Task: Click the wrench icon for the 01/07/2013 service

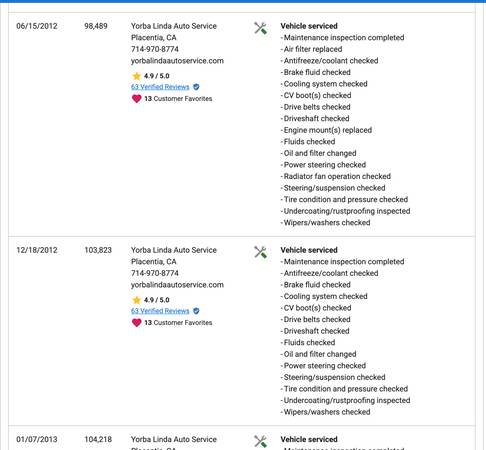Action: pyautogui.click(x=260, y=441)
